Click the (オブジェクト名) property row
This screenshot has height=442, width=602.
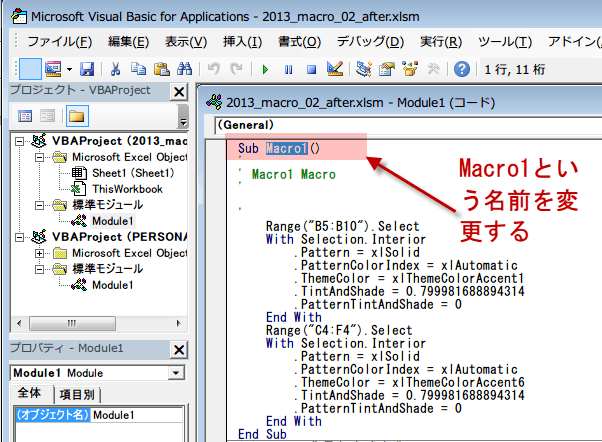pyautogui.click(x=53, y=415)
